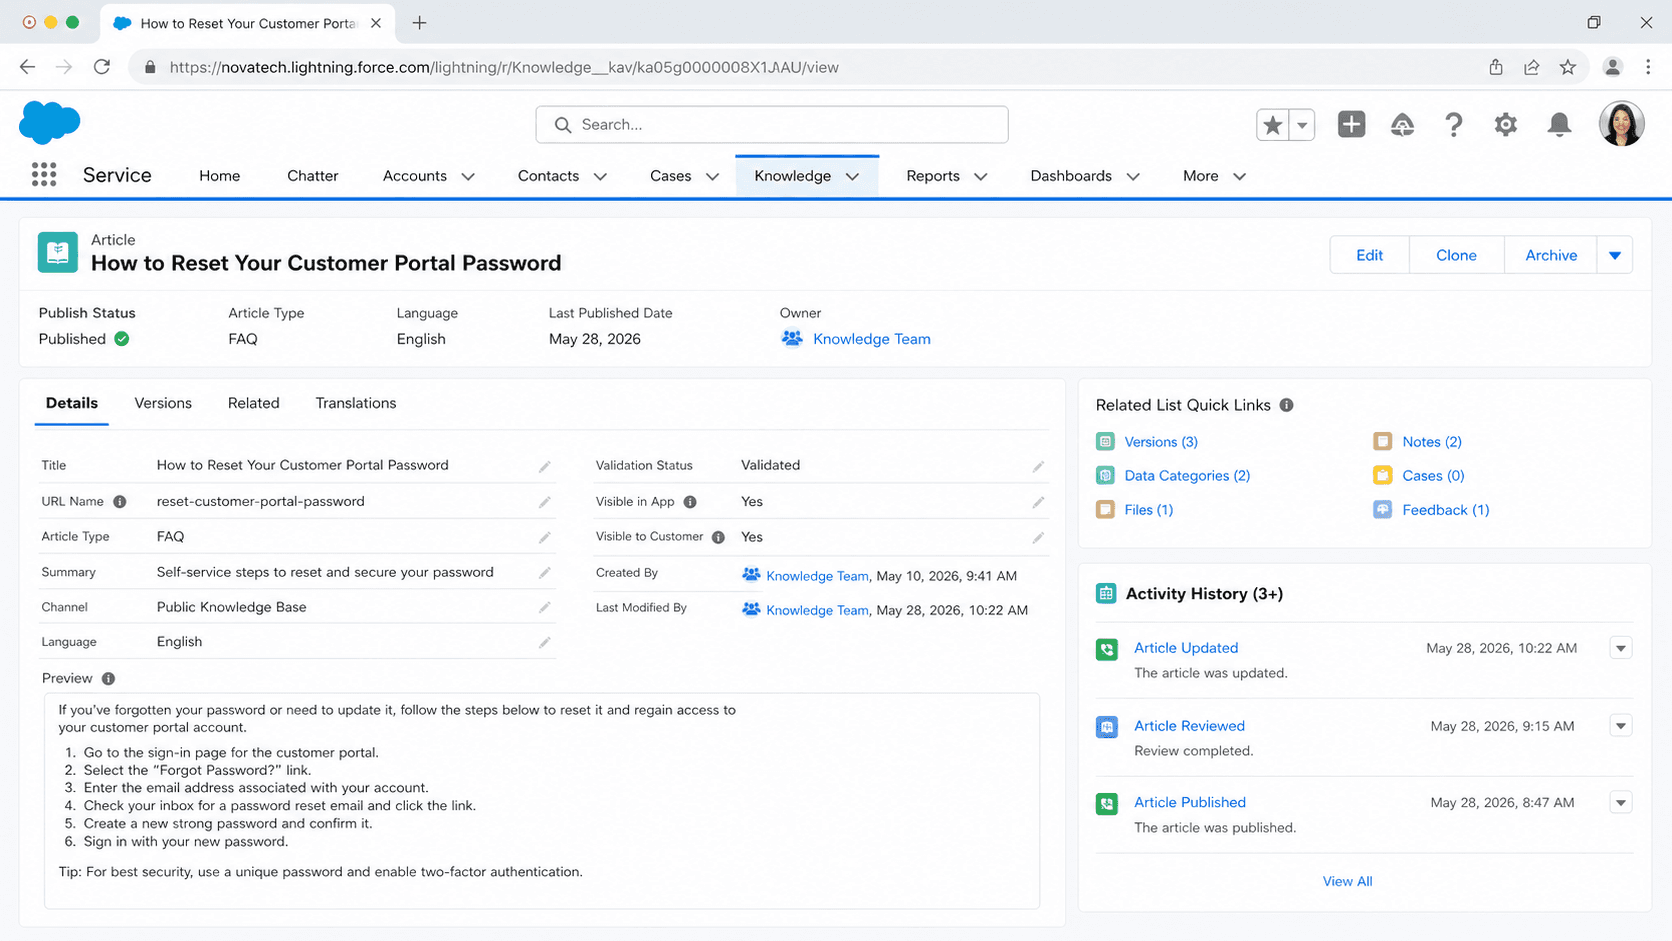This screenshot has width=1672, height=941.
Task: Open Salesforce Help question mark icon
Action: click(1454, 124)
